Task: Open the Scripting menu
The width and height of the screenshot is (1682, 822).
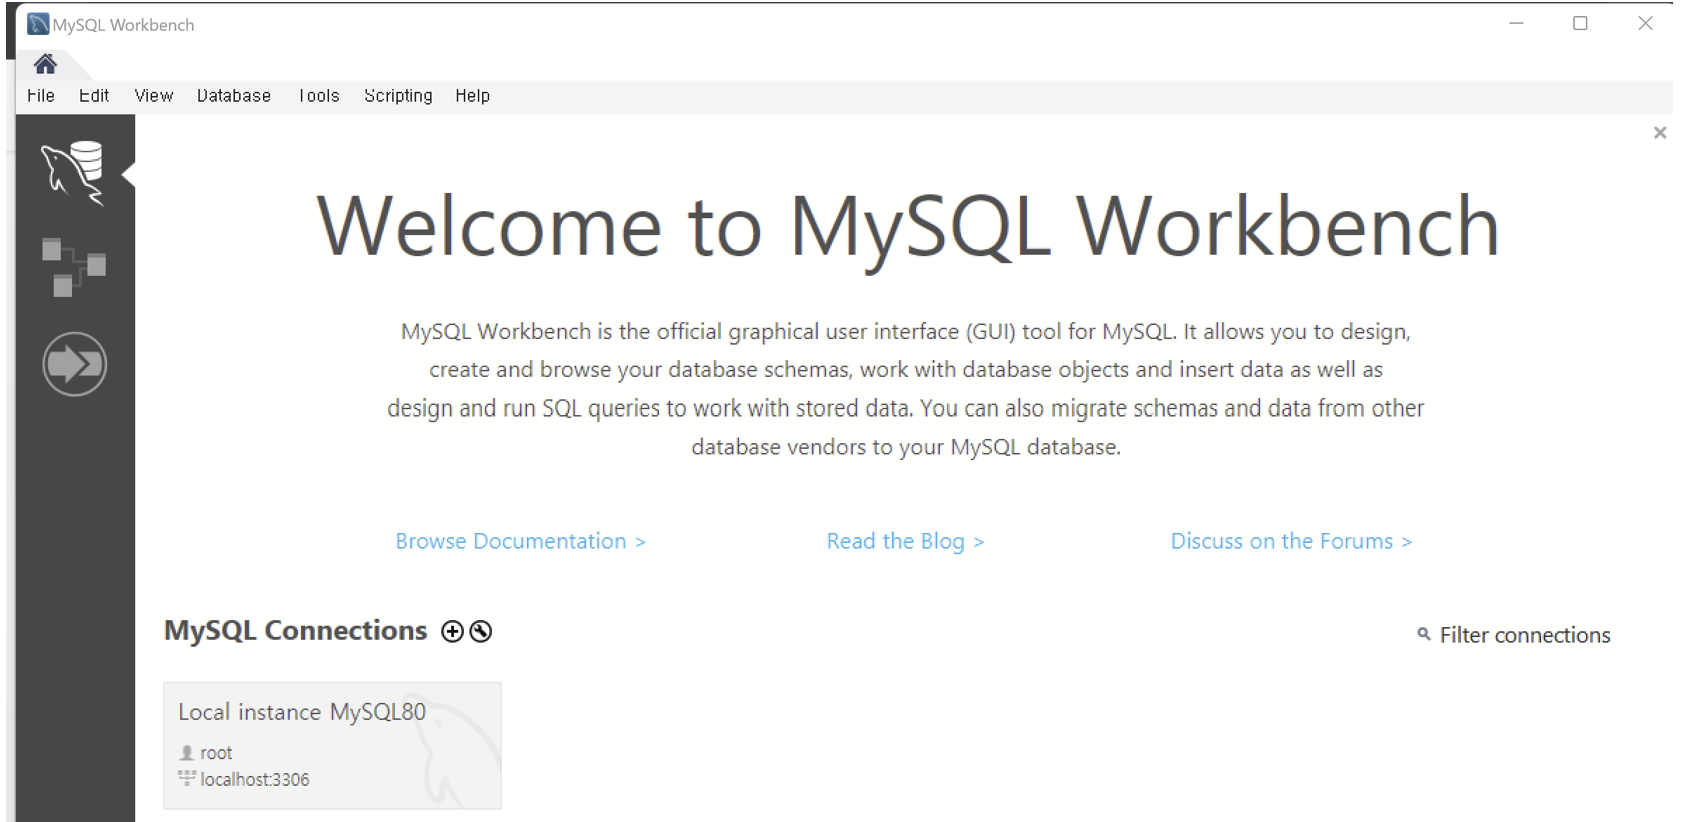Action: [x=398, y=96]
